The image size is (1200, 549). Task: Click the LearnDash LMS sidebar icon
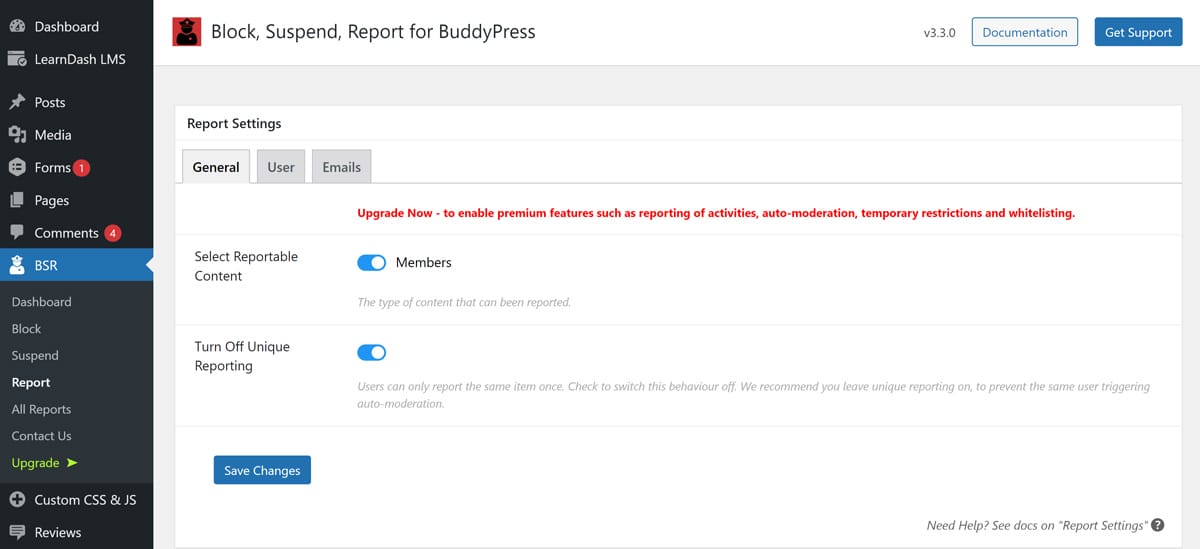click(17, 59)
